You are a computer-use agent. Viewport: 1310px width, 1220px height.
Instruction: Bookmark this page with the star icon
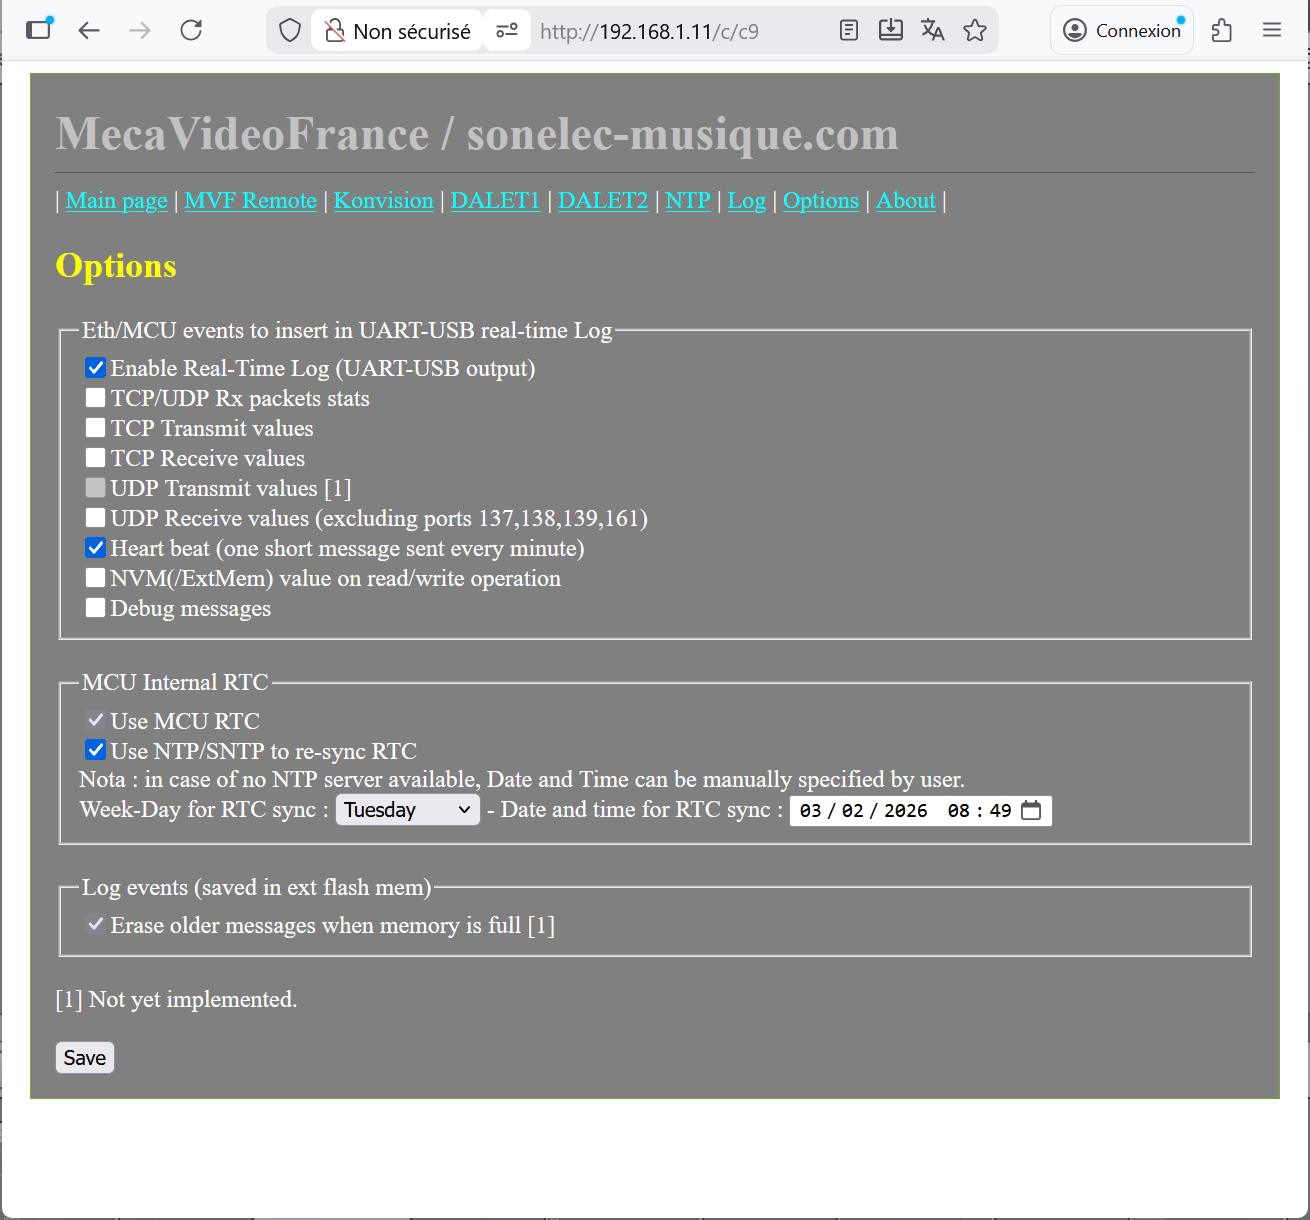pos(975,30)
